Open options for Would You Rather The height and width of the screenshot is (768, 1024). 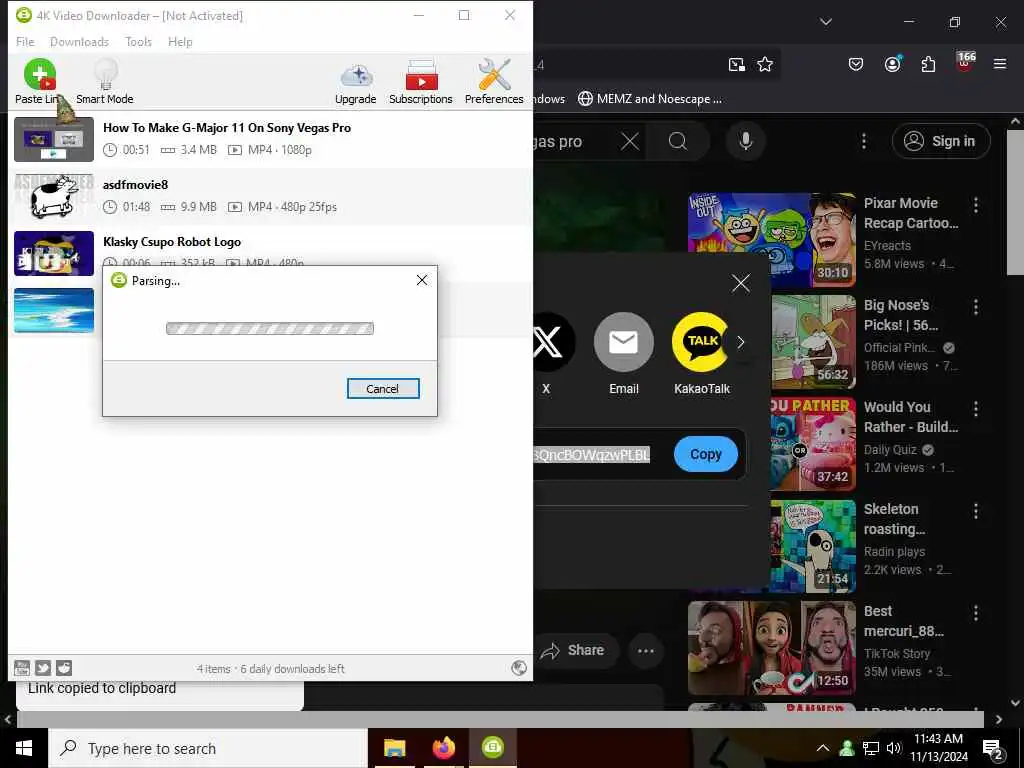pyautogui.click(x=976, y=409)
